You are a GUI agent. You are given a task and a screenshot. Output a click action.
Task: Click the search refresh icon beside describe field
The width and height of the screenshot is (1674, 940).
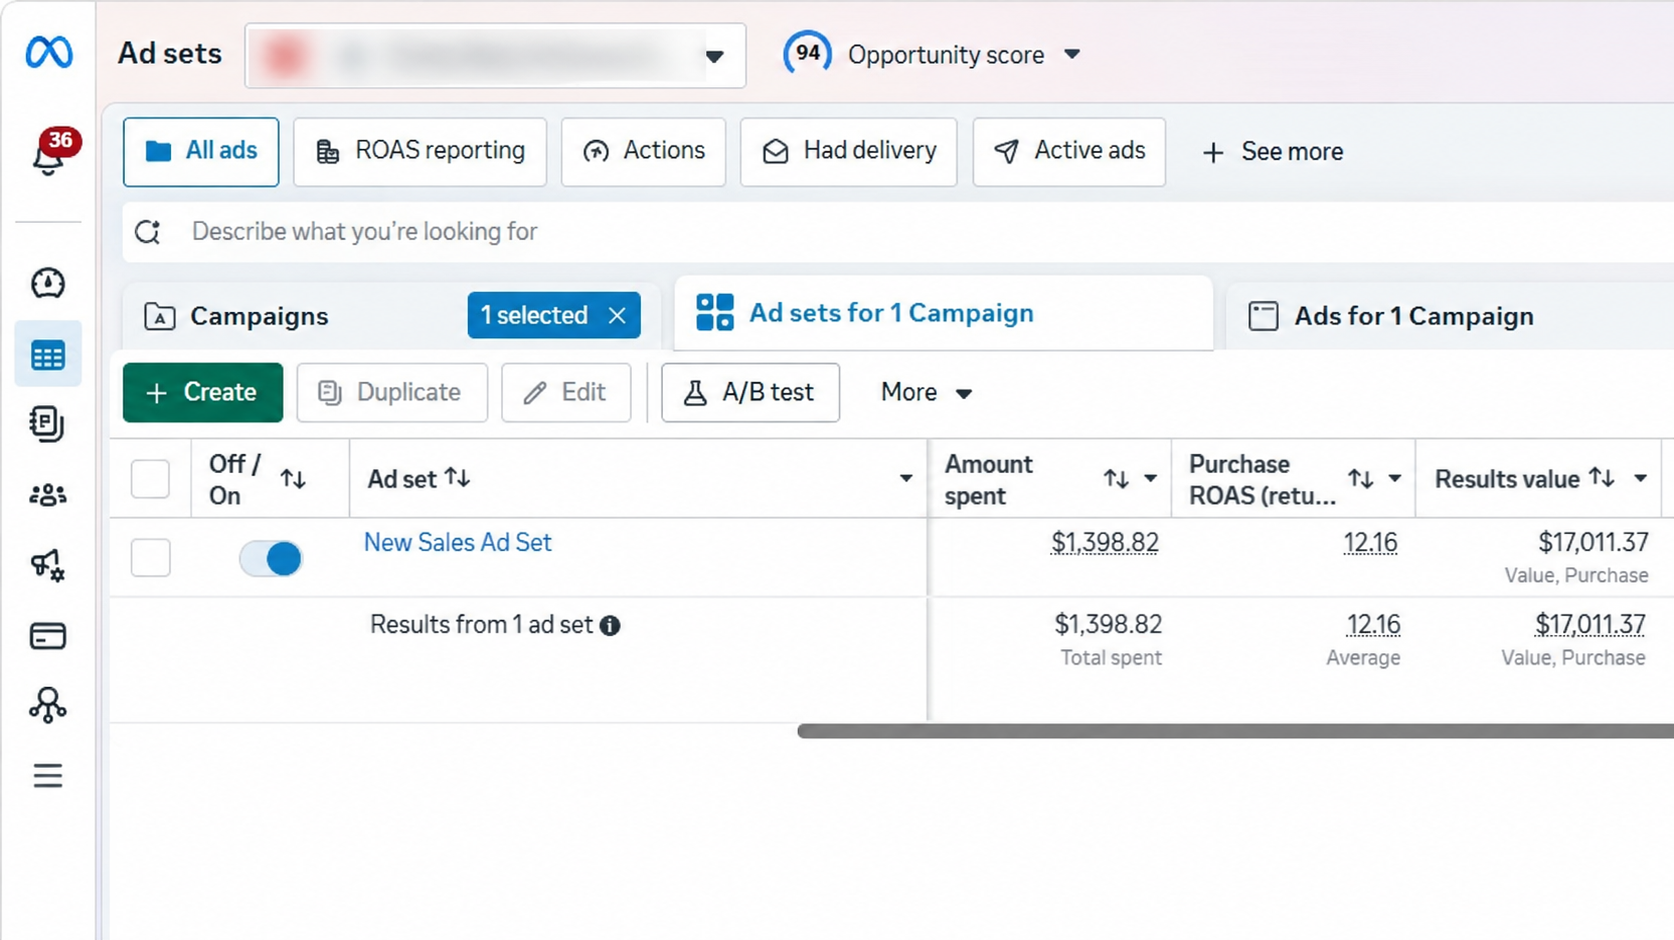pyautogui.click(x=148, y=232)
